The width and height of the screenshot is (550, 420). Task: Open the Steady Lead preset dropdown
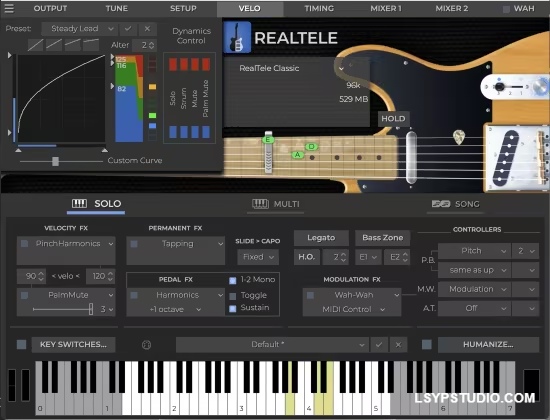pyautogui.click(x=79, y=29)
